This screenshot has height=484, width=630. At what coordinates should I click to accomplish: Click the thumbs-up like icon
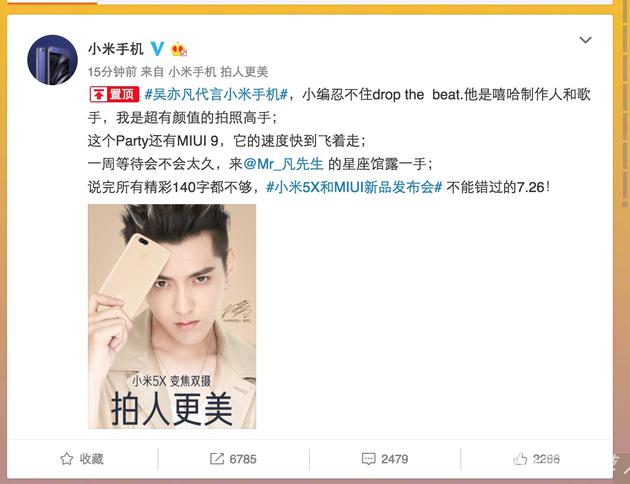(520, 459)
